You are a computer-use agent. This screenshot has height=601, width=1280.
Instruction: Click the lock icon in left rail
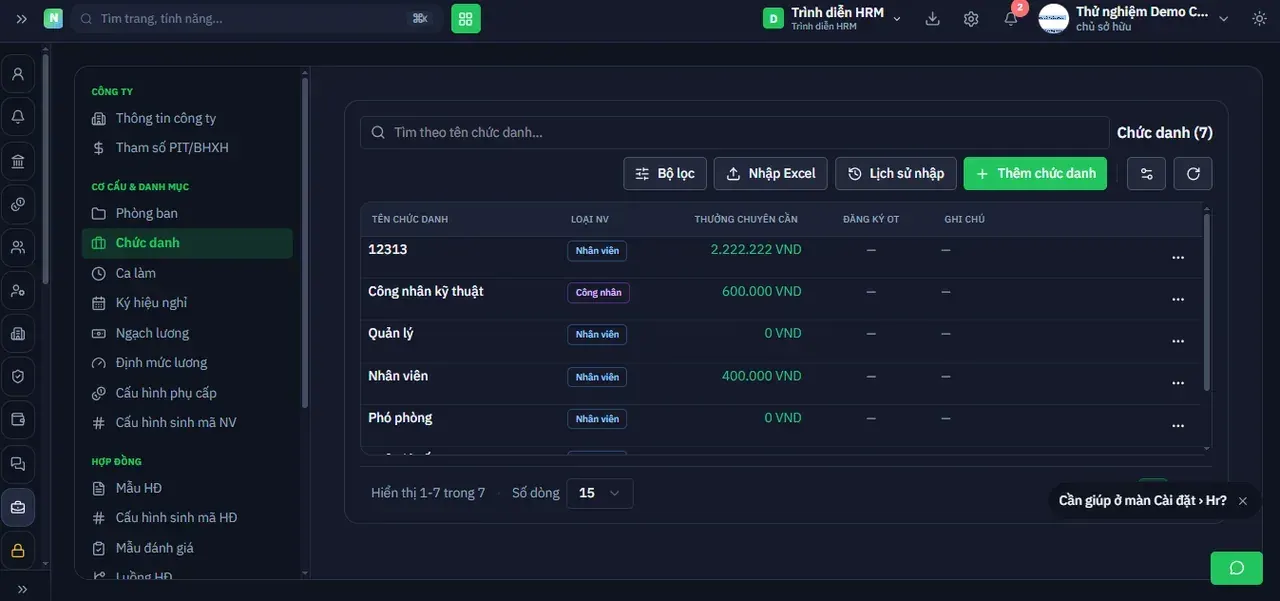click(18, 549)
